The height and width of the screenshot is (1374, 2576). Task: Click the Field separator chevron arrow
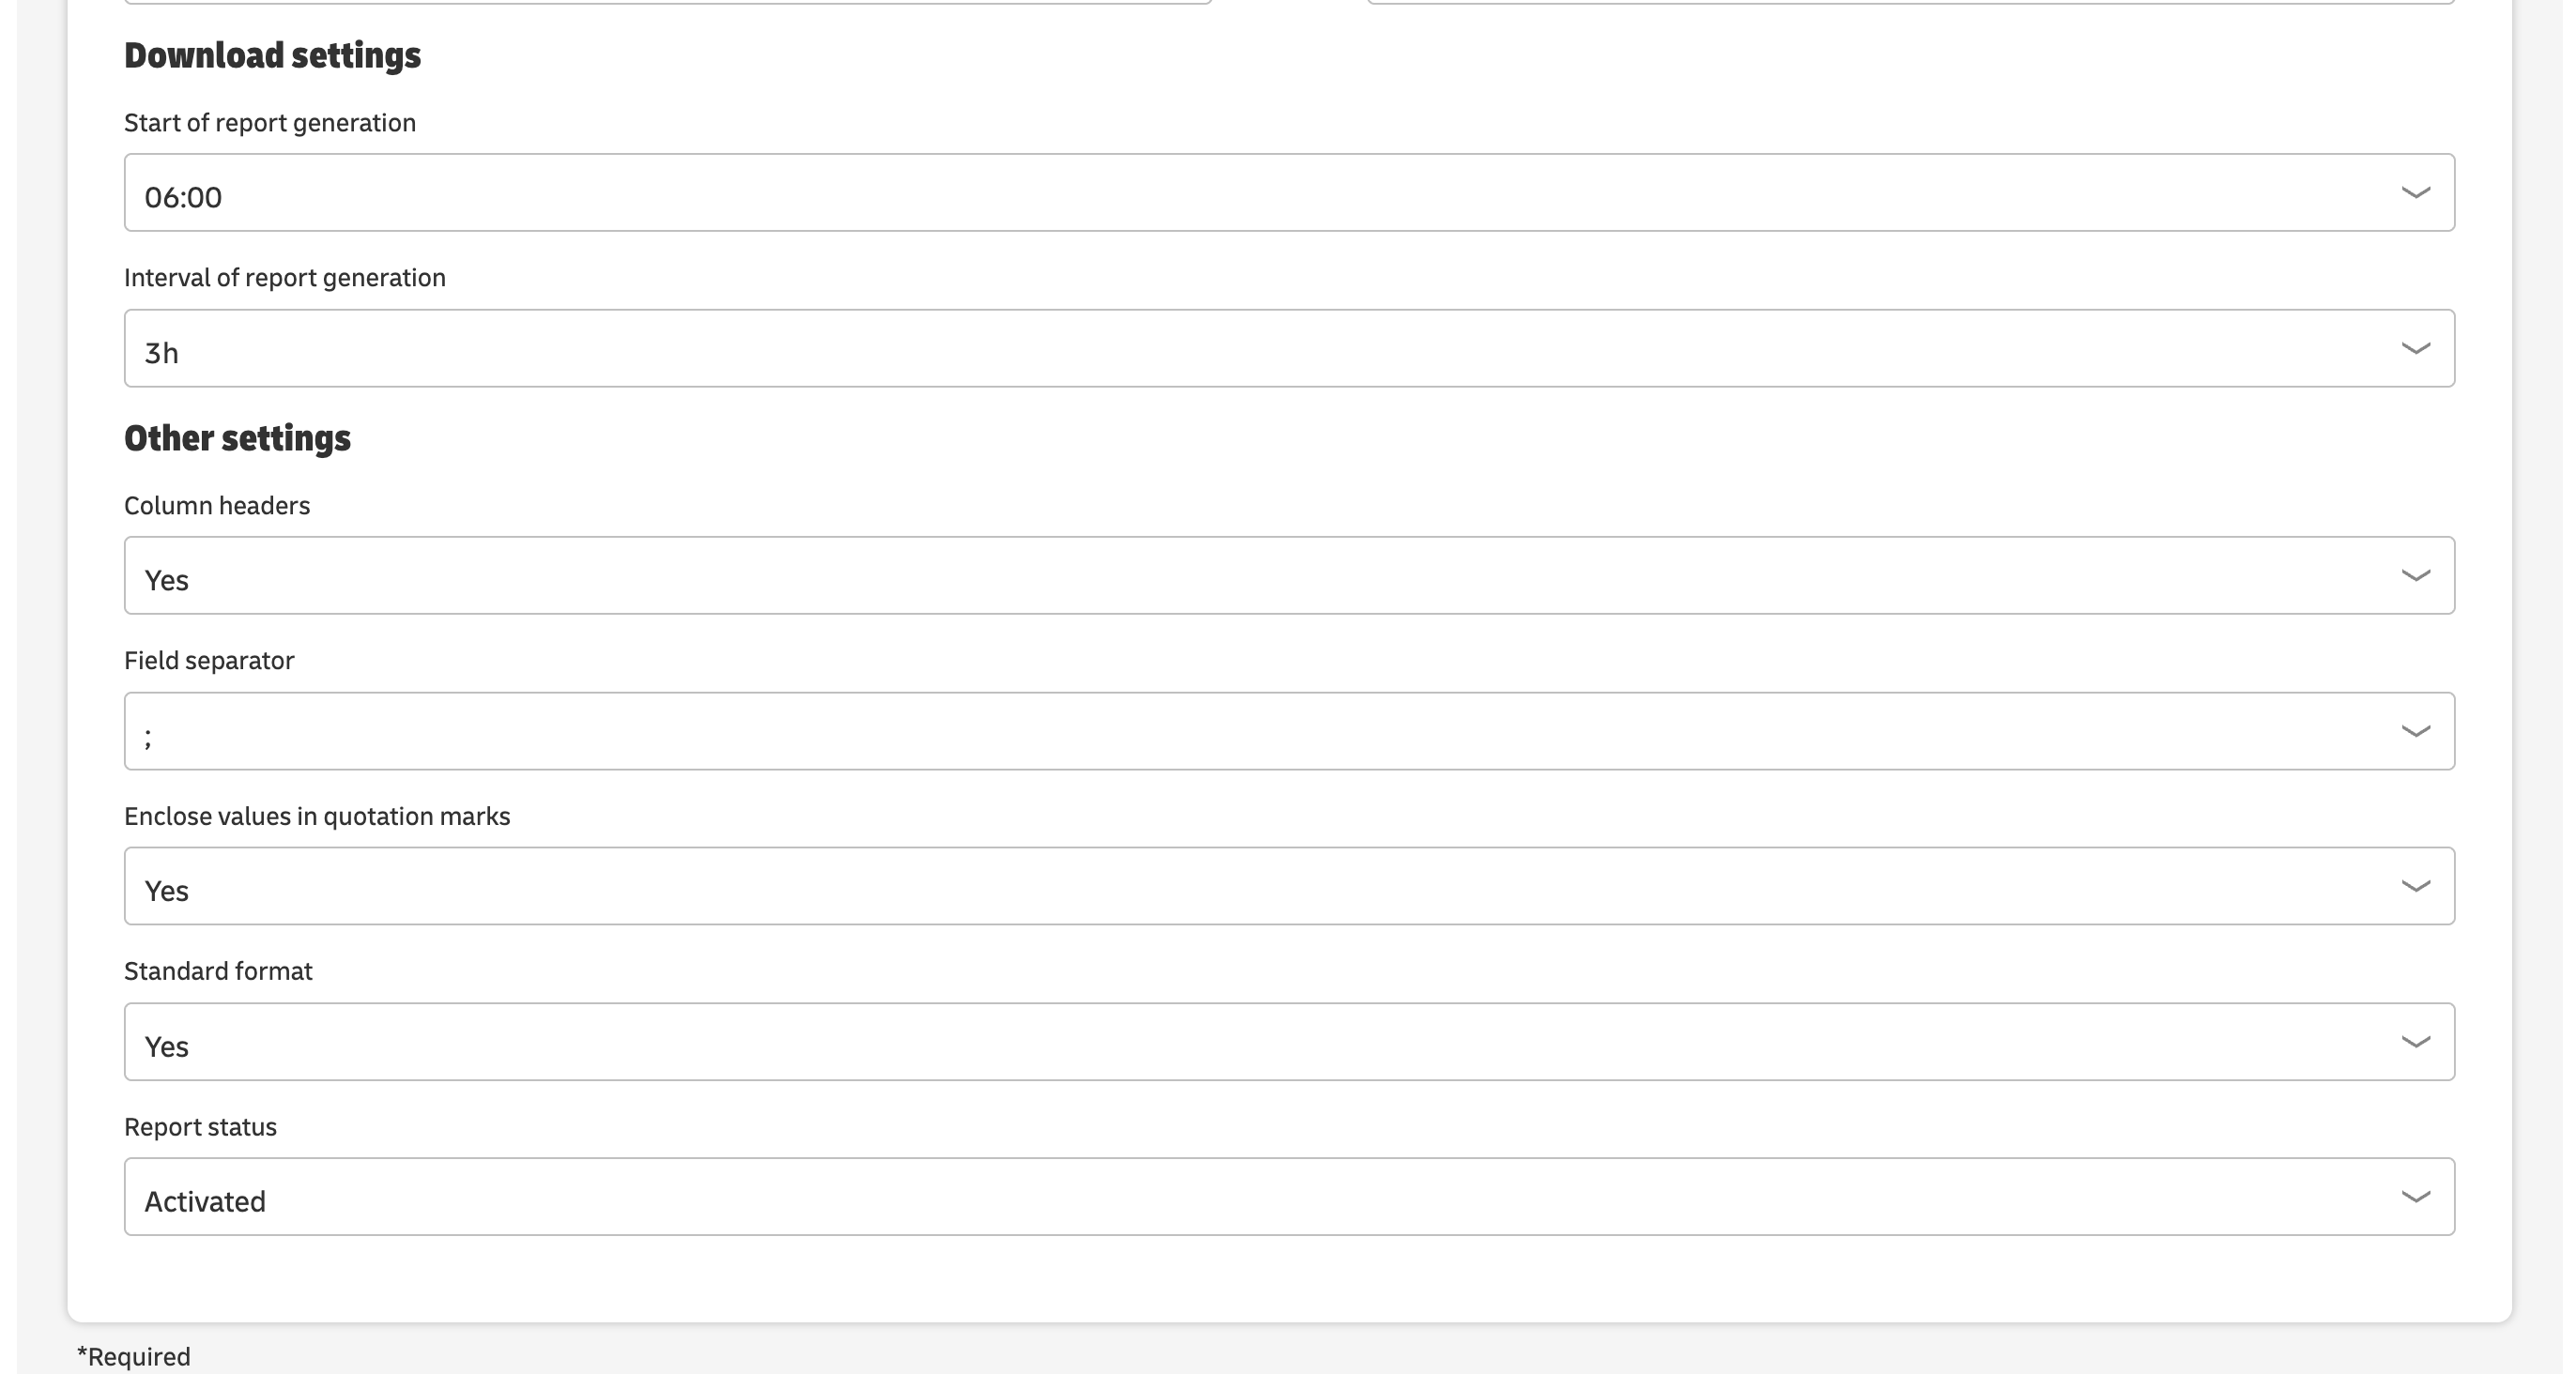coord(2415,731)
